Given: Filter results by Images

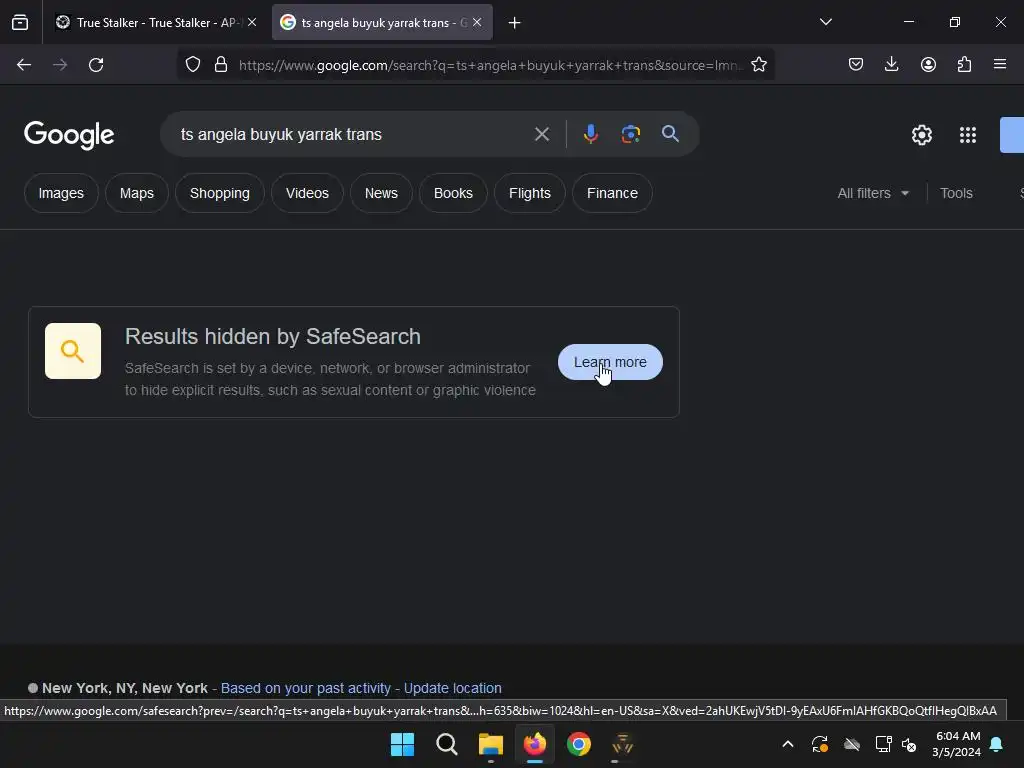Looking at the screenshot, I should (x=61, y=193).
